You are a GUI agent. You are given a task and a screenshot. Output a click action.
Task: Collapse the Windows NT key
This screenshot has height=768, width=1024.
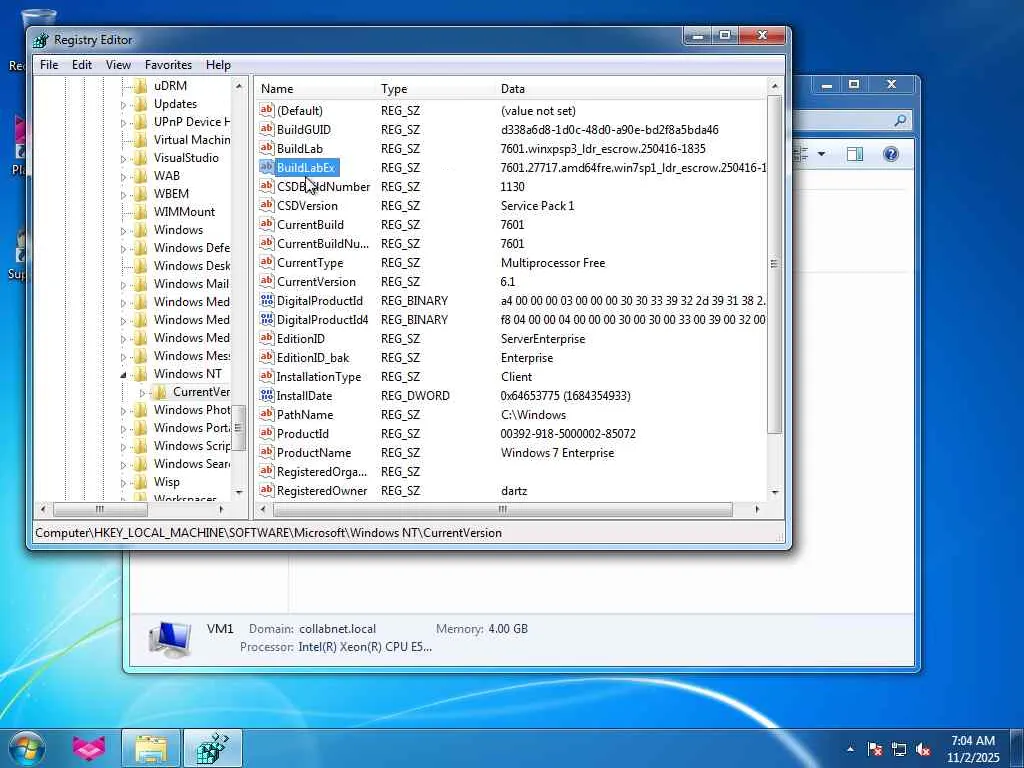point(123,375)
